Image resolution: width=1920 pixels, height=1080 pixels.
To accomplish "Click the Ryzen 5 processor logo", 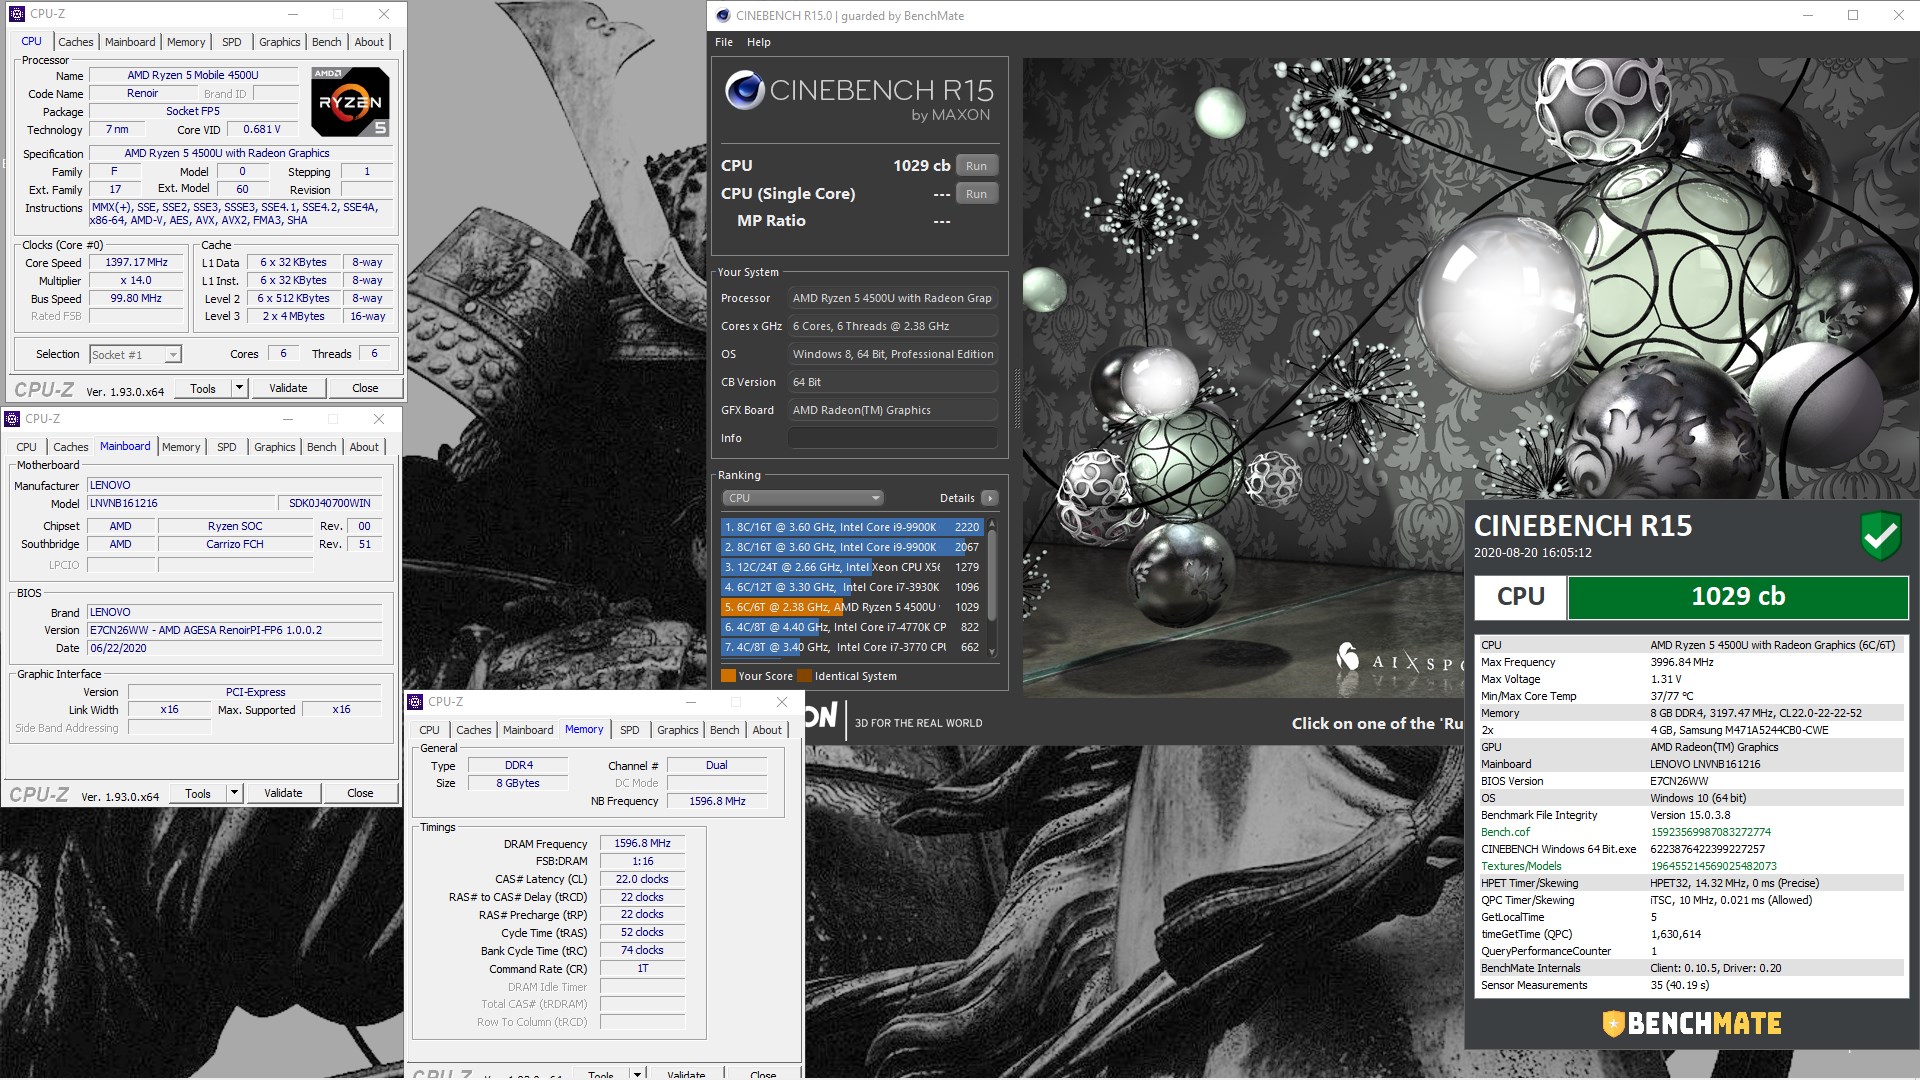I will click(350, 101).
